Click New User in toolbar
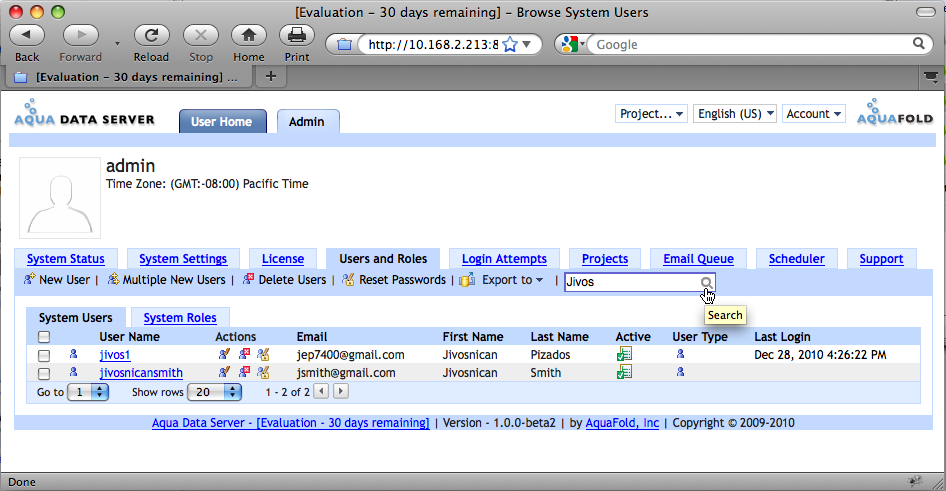Viewport: 946px width, 491px height. pos(57,280)
